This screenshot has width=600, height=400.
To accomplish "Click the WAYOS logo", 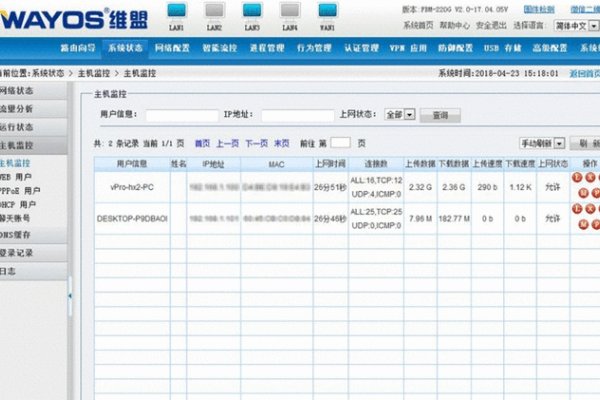I will tap(73, 20).
